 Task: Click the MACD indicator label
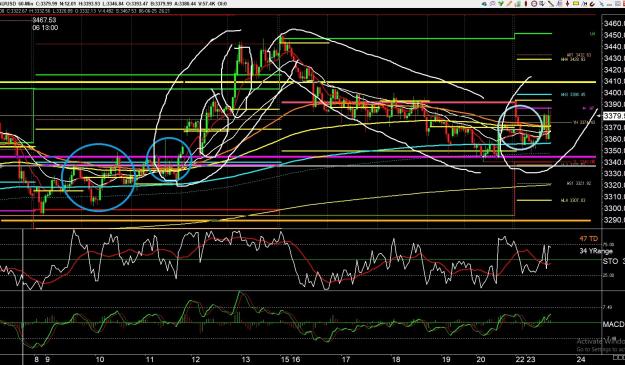613,324
